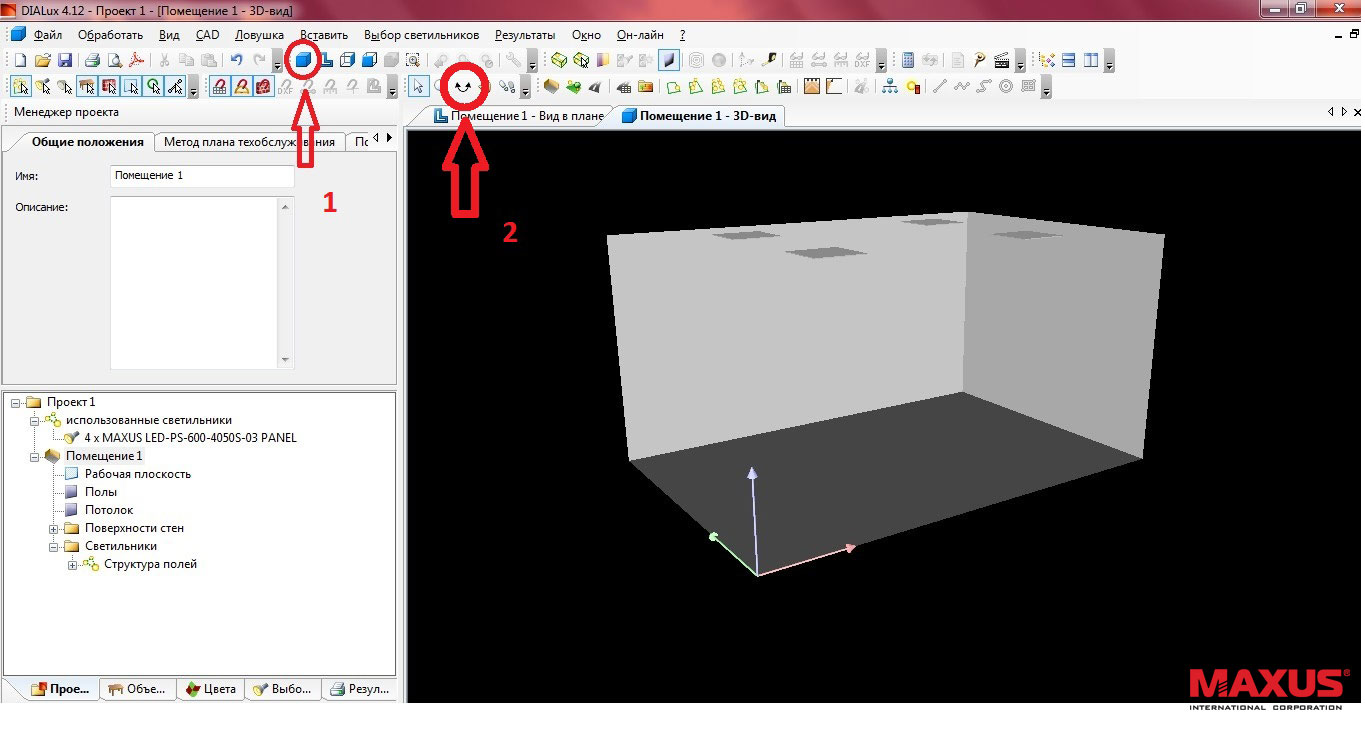
Task: Click the floor plan view icon
Action: point(326,61)
